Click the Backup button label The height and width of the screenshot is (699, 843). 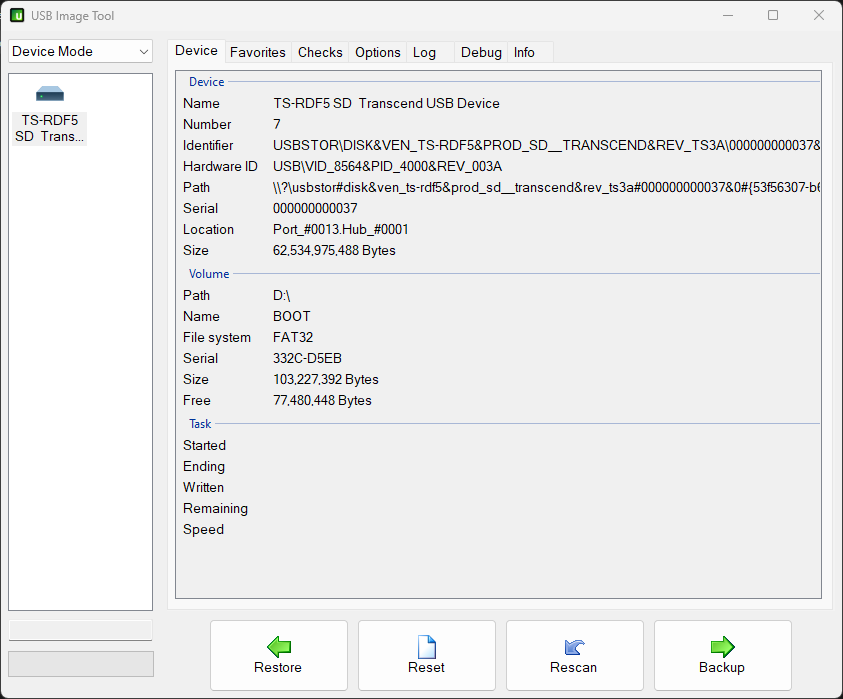tap(721, 667)
